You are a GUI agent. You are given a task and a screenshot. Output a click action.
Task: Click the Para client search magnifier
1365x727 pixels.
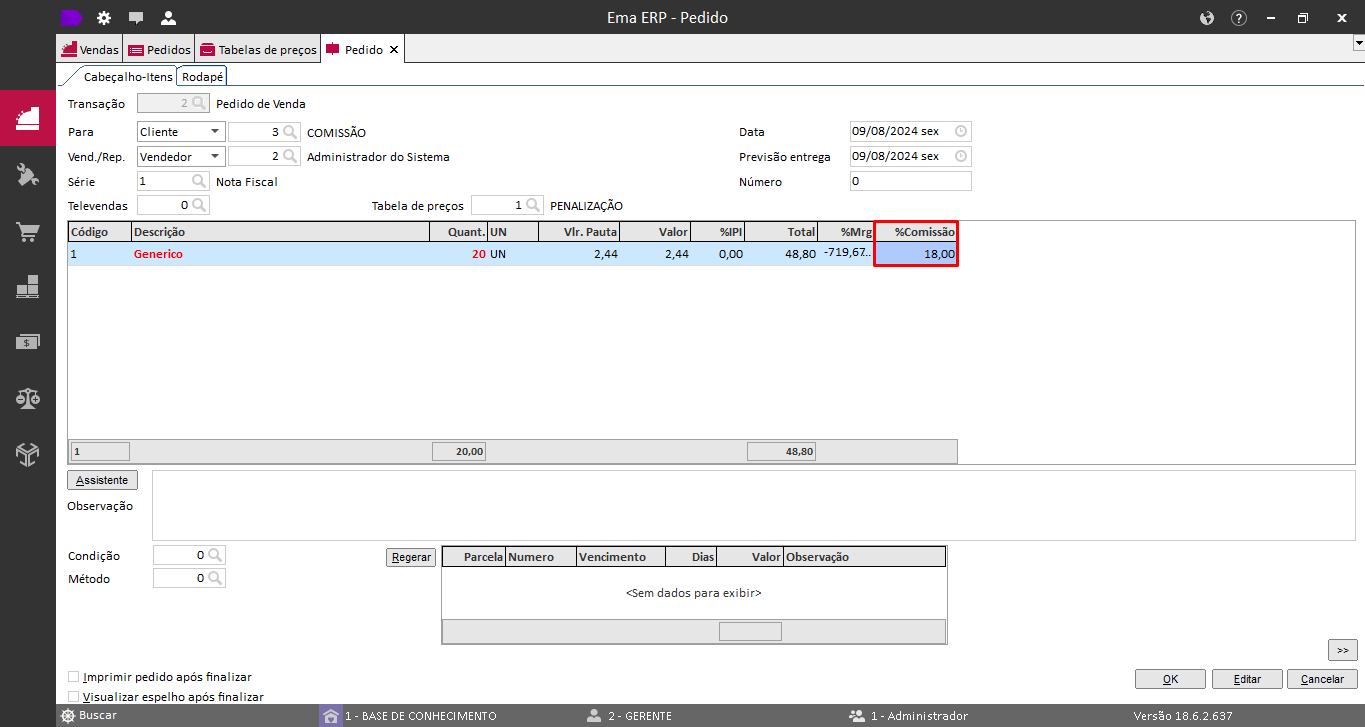pyautogui.click(x=290, y=131)
